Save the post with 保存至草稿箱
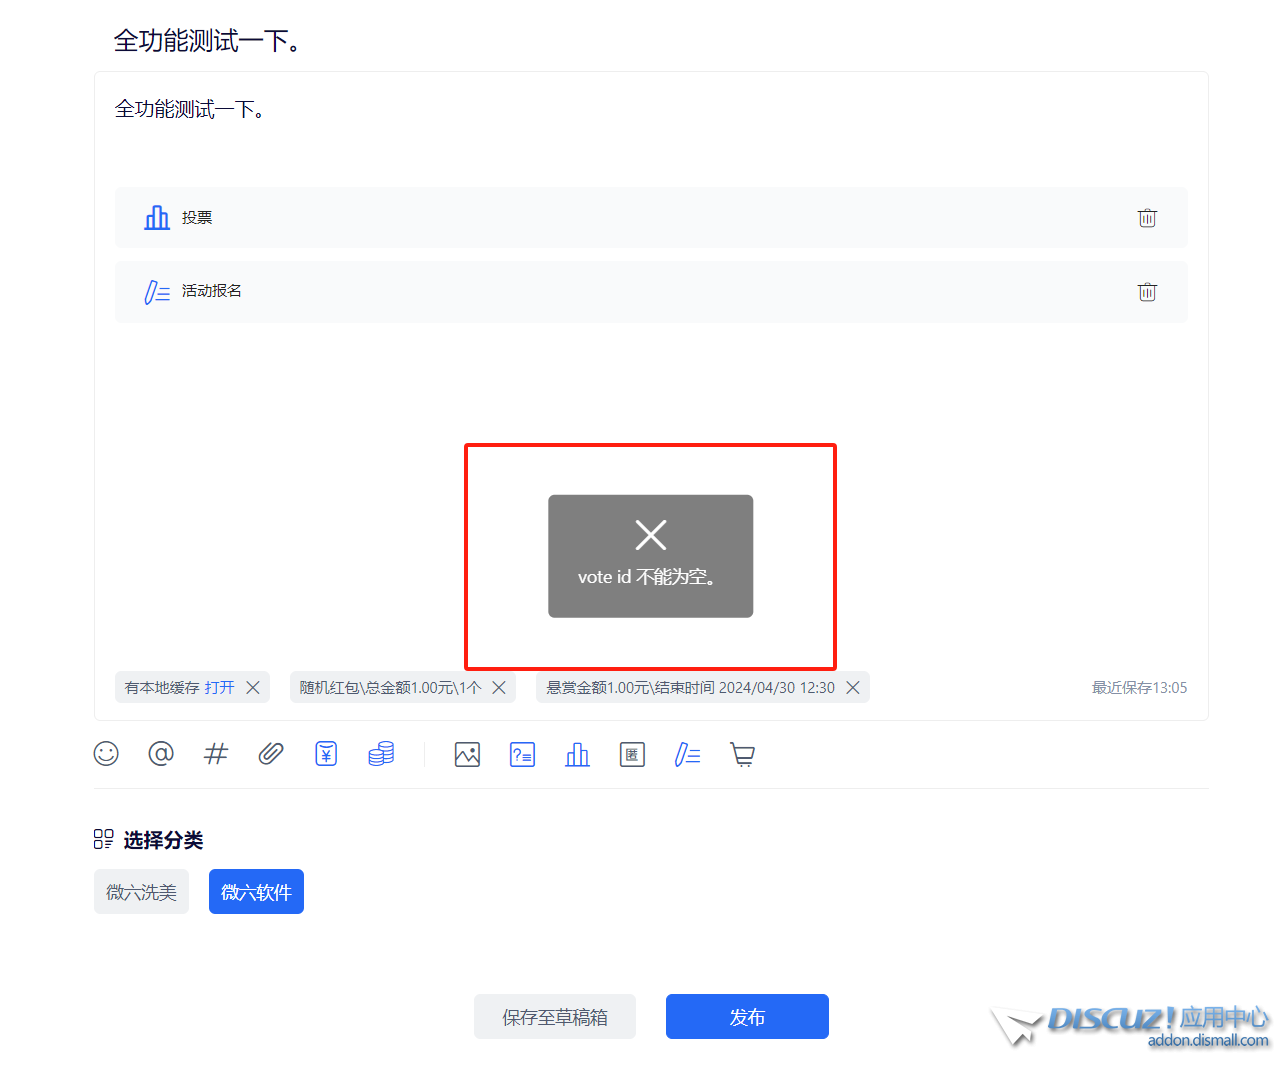Screen dimensions: 1287x1066 point(555,1016)
